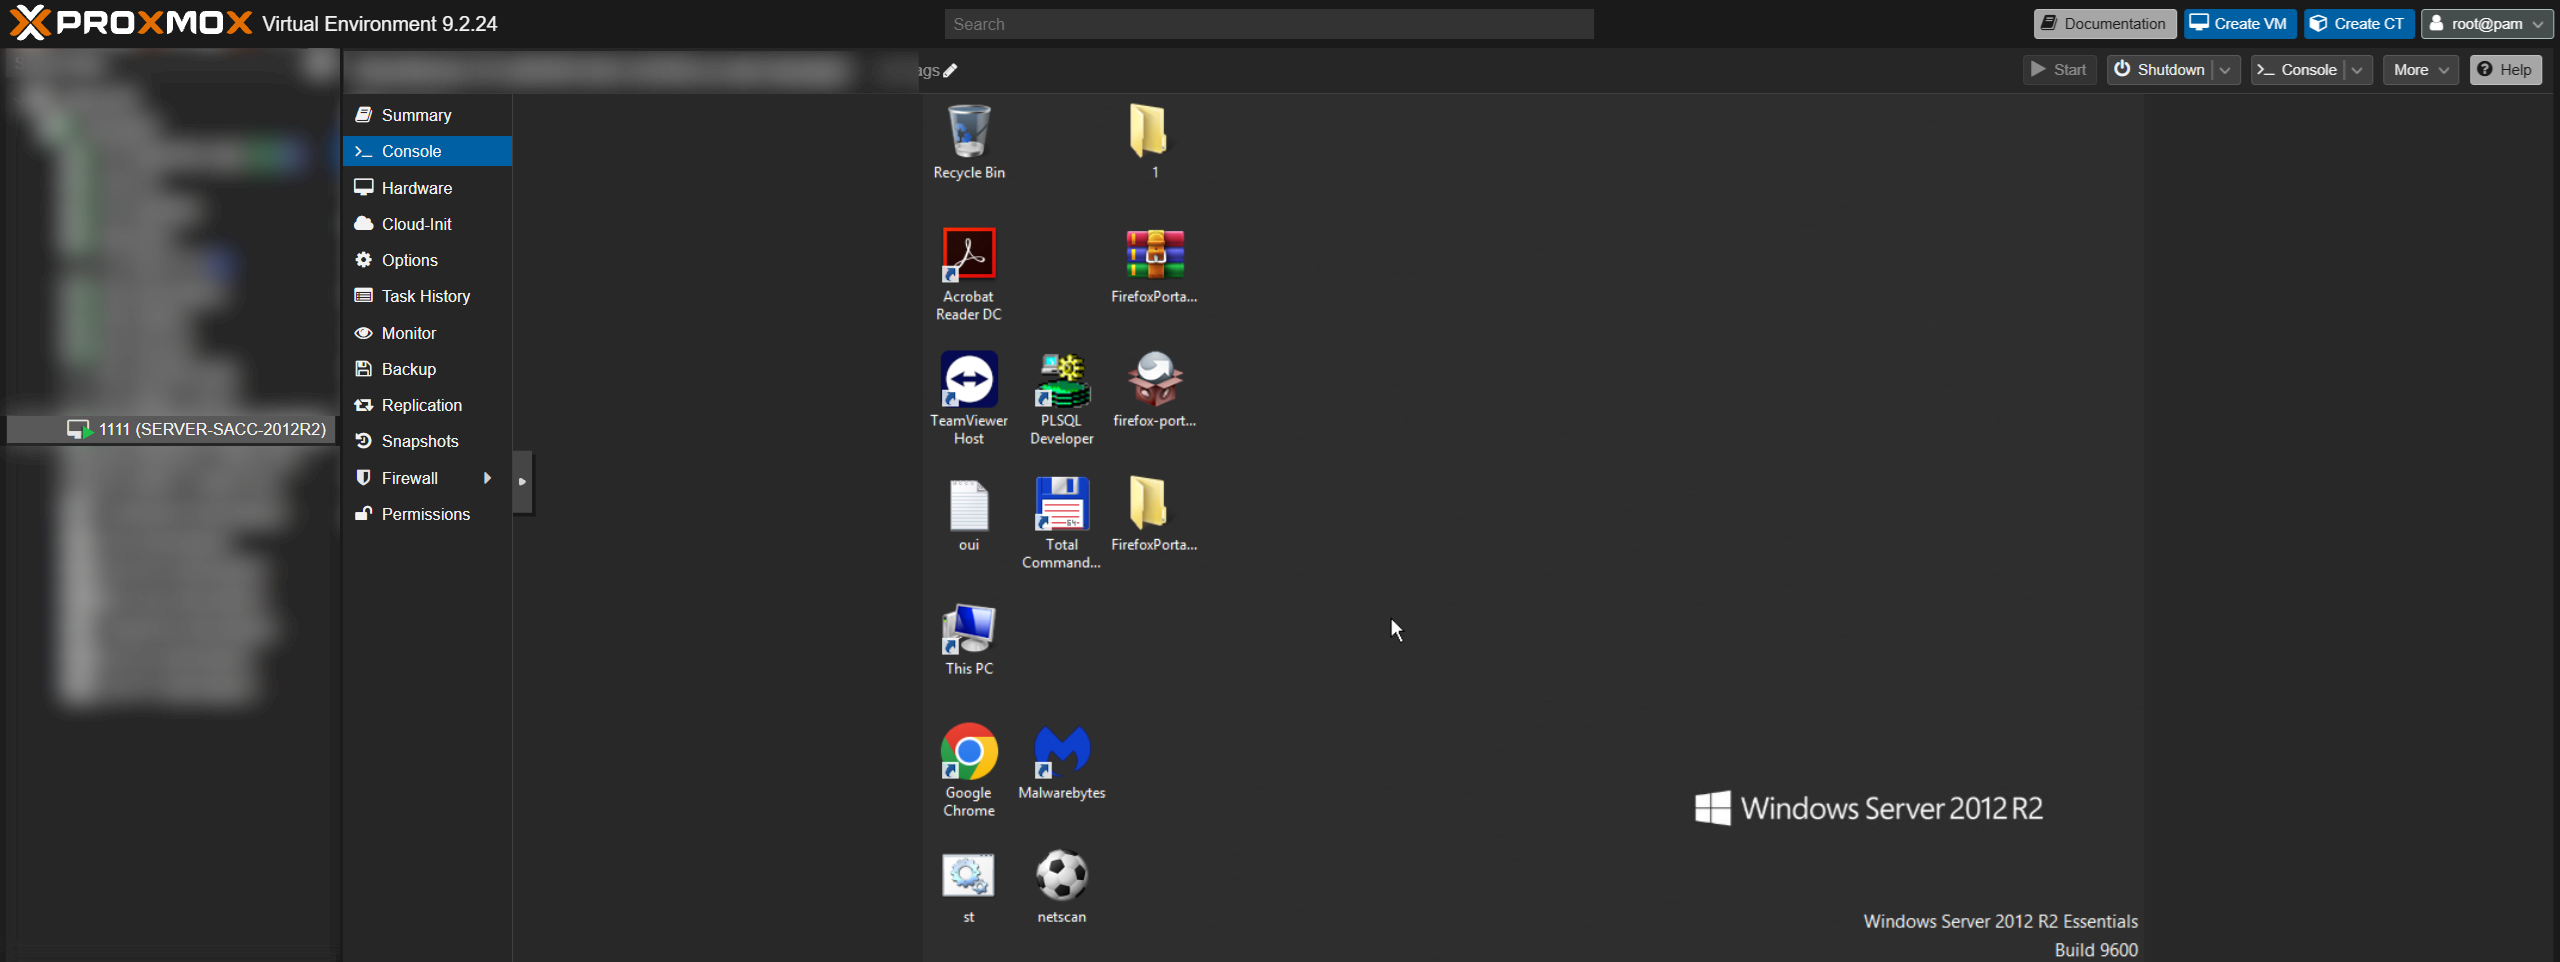
Task: Select VM 1111 (SERVER-SACC-2012R2) in tree
Action: 172,429
